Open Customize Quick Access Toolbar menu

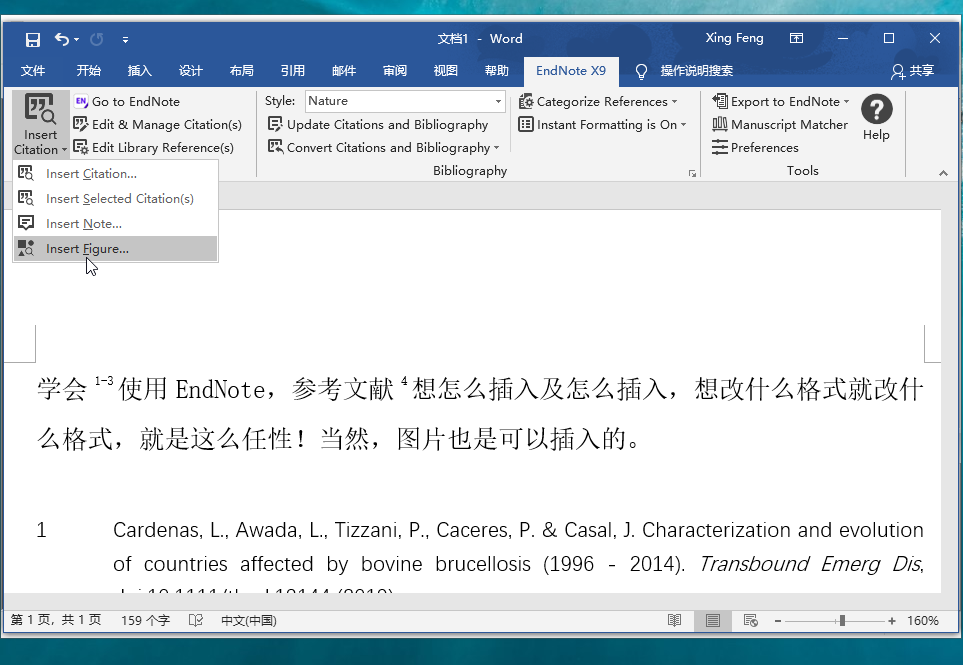(125, 40)
